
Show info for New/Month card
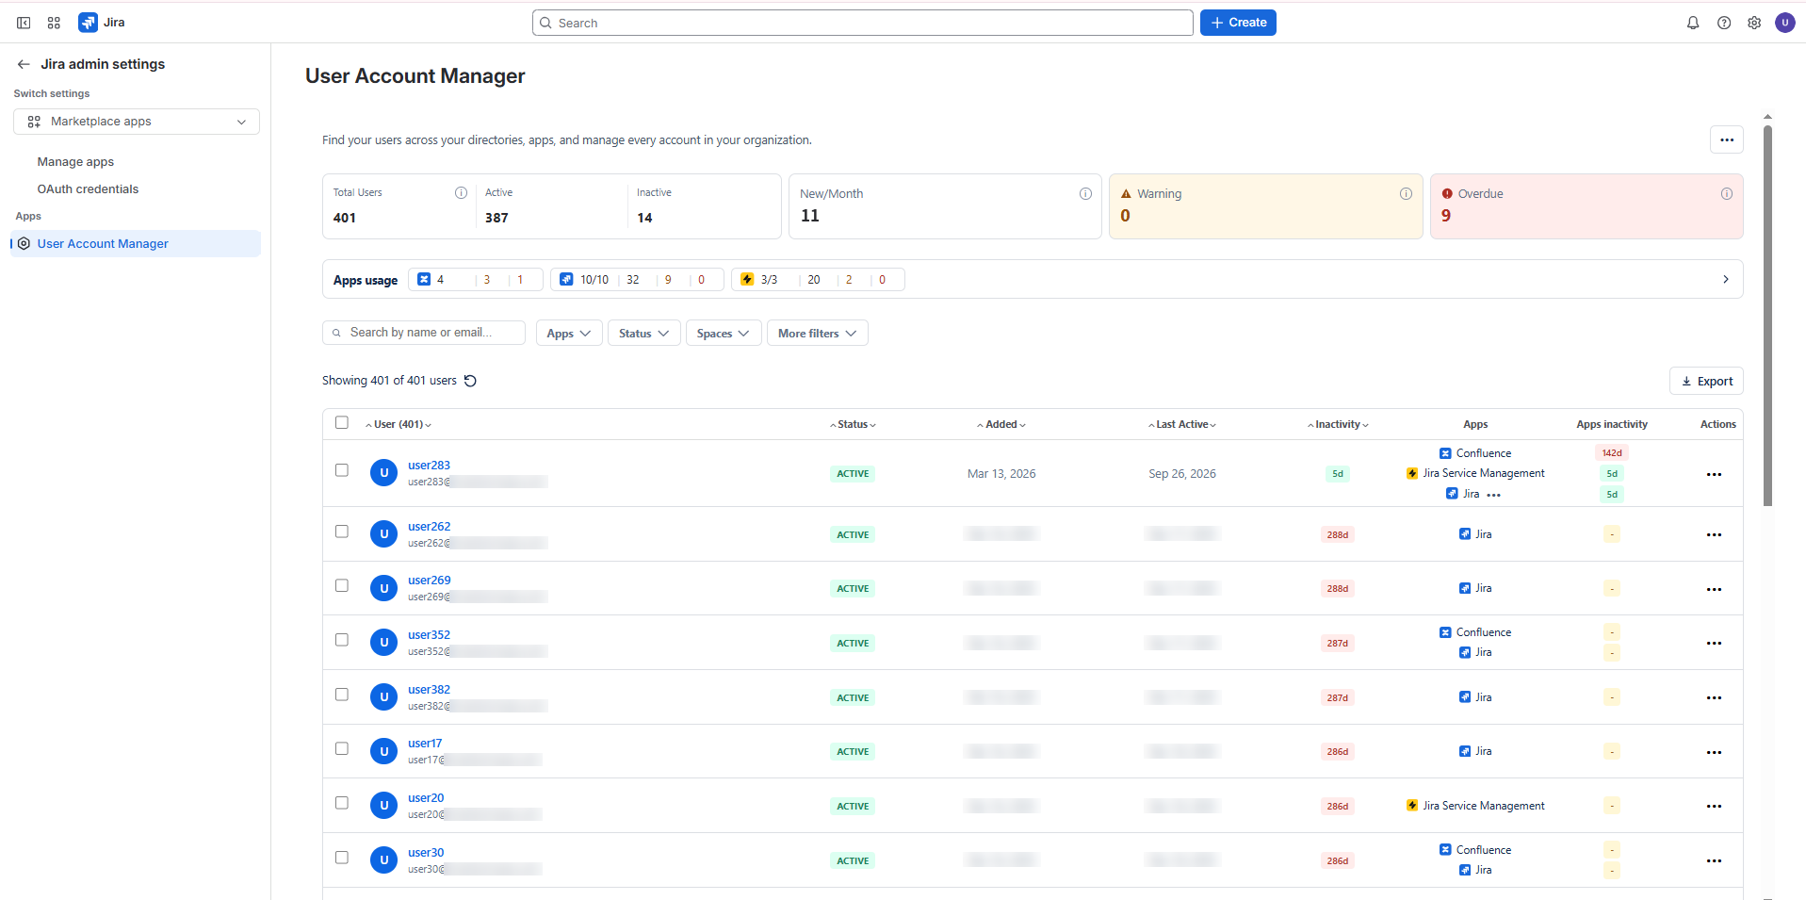pos(1085,194)
